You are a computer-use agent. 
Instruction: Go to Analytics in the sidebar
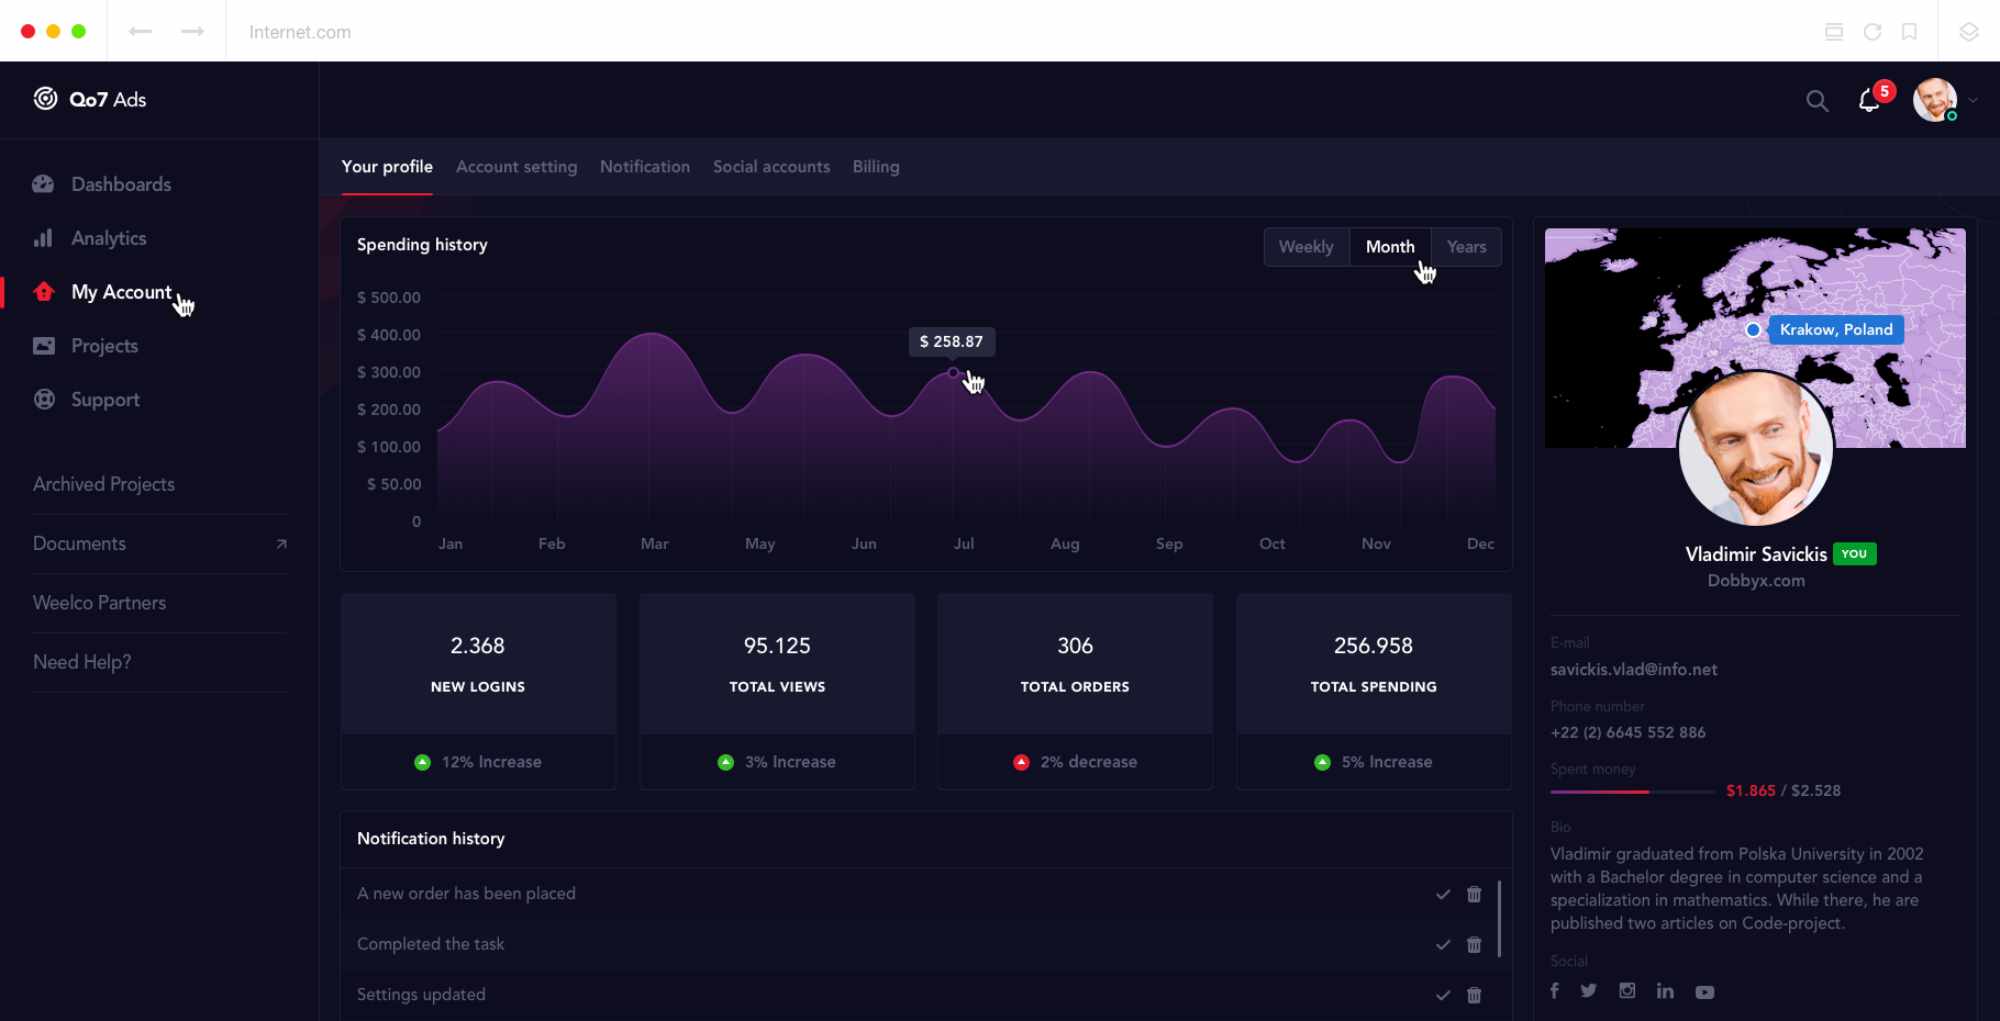tap(108, 238)
